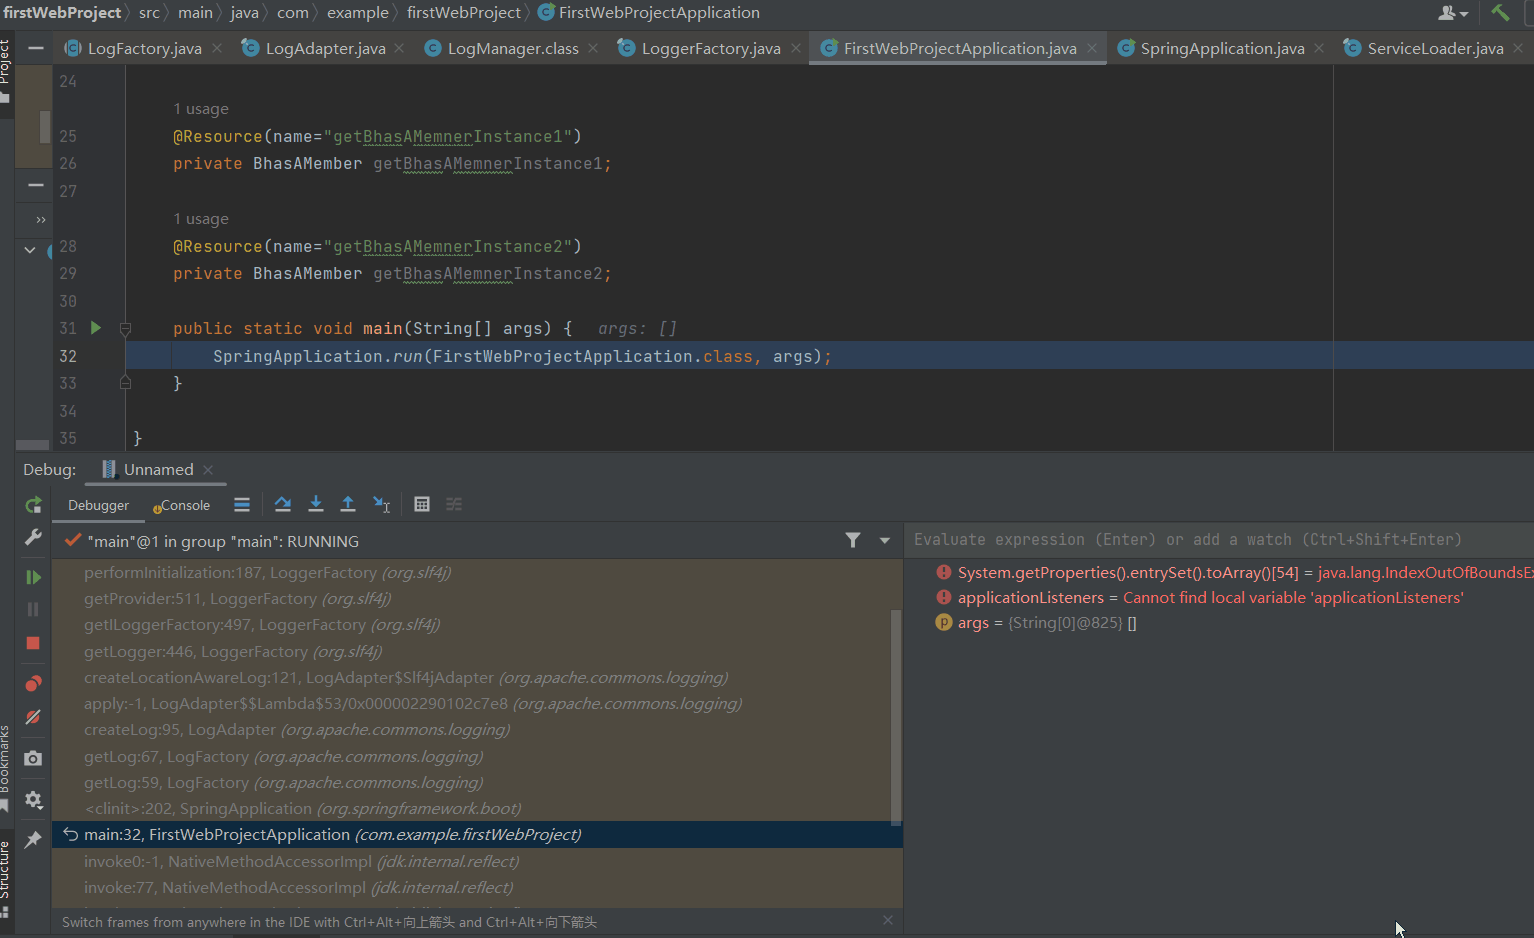Select the Debugger tab

point(98,505)
